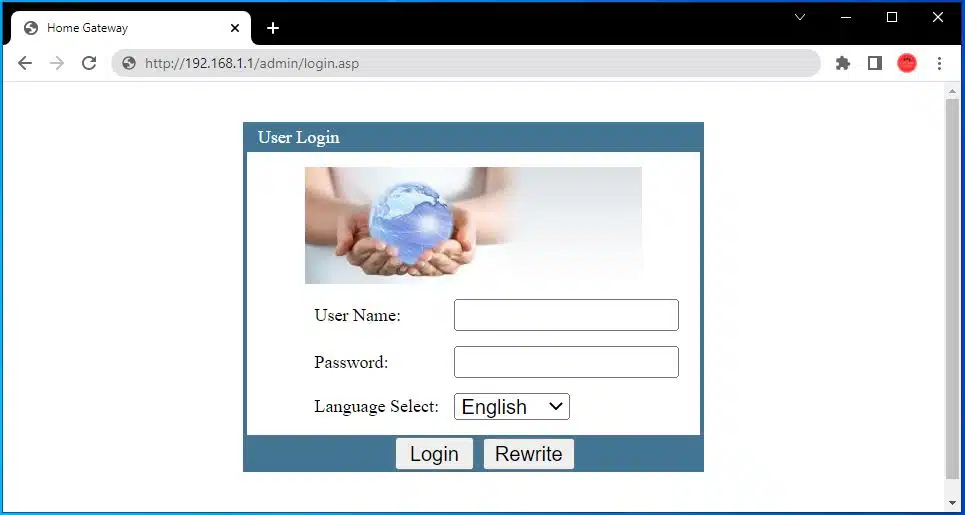
Task: Open the Extensions puzzle icon
Action: [x=843, y=63]
